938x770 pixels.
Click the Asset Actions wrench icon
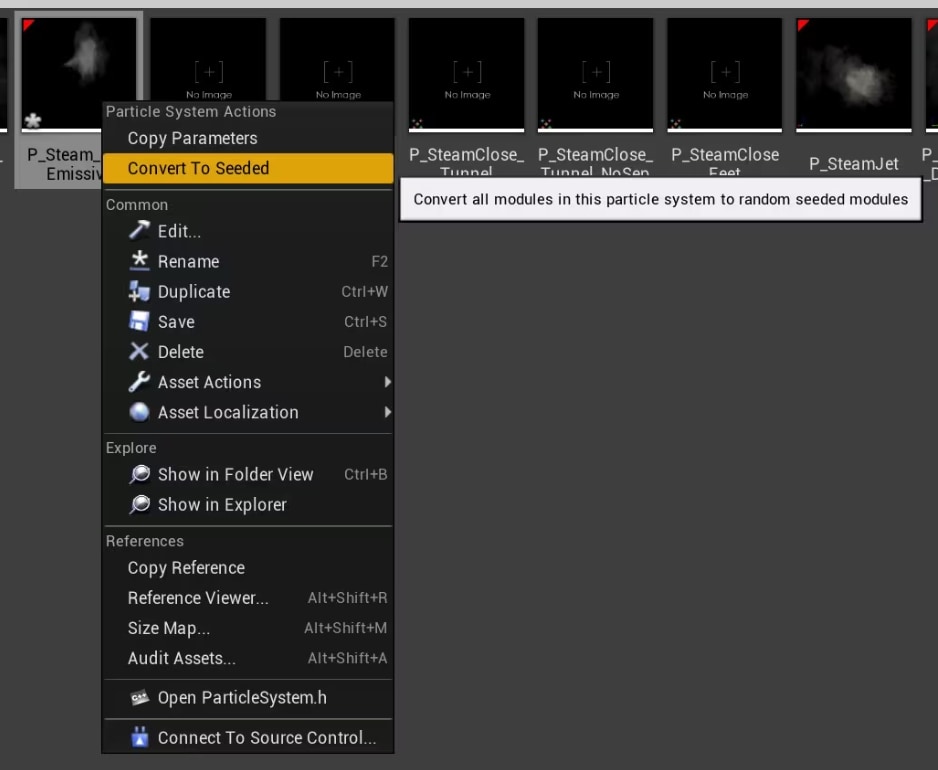[x=139, y=382]
